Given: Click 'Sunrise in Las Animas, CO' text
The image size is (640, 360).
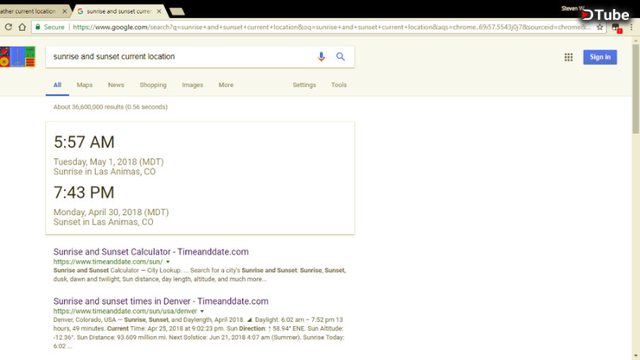Looking at the screenshot, I should [104, 172].
